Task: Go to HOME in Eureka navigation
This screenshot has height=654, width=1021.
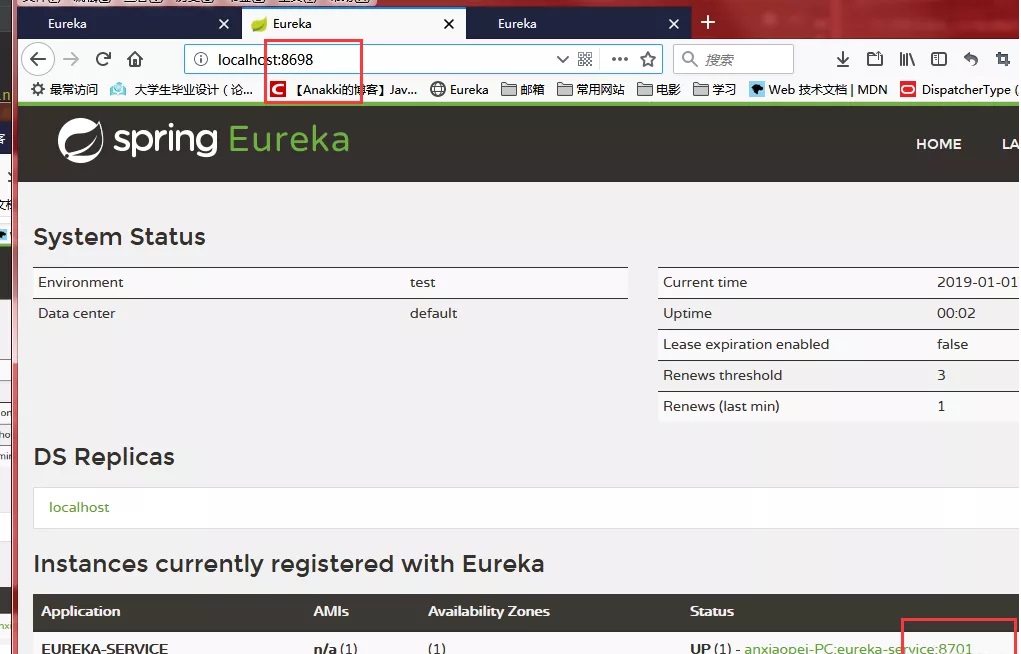Action: pos(938,144)
